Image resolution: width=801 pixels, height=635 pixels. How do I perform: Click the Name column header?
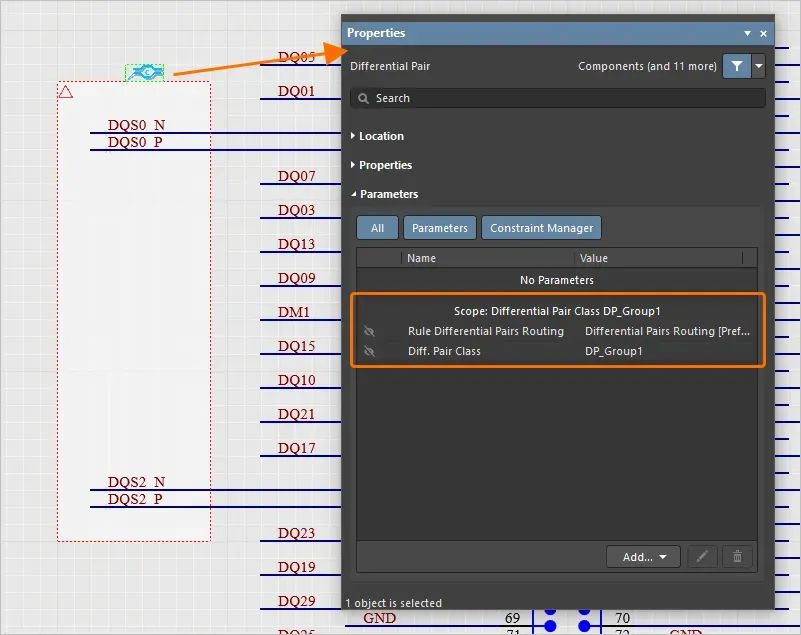pos(421,258)
